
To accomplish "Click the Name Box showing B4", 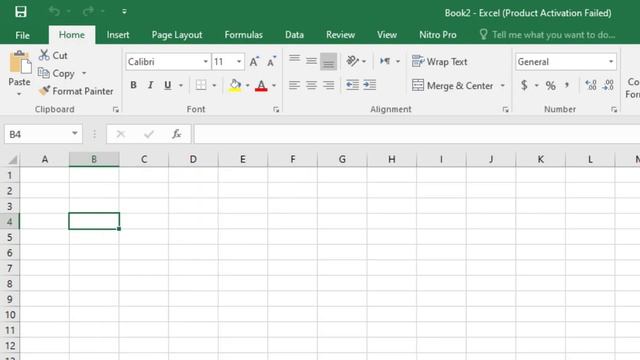I will [x=43, y=134].
